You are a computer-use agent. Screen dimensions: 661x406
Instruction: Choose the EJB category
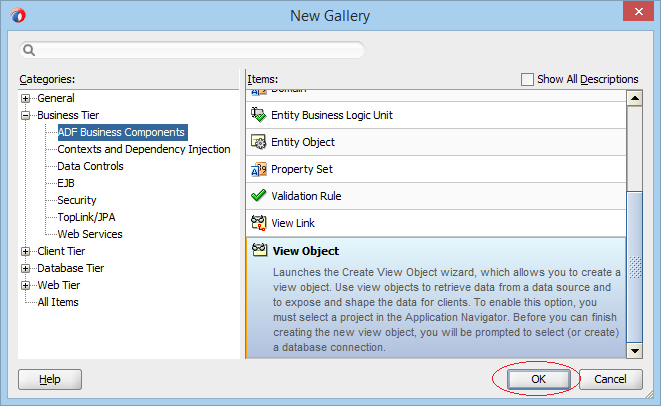click(x=66, y=183)
